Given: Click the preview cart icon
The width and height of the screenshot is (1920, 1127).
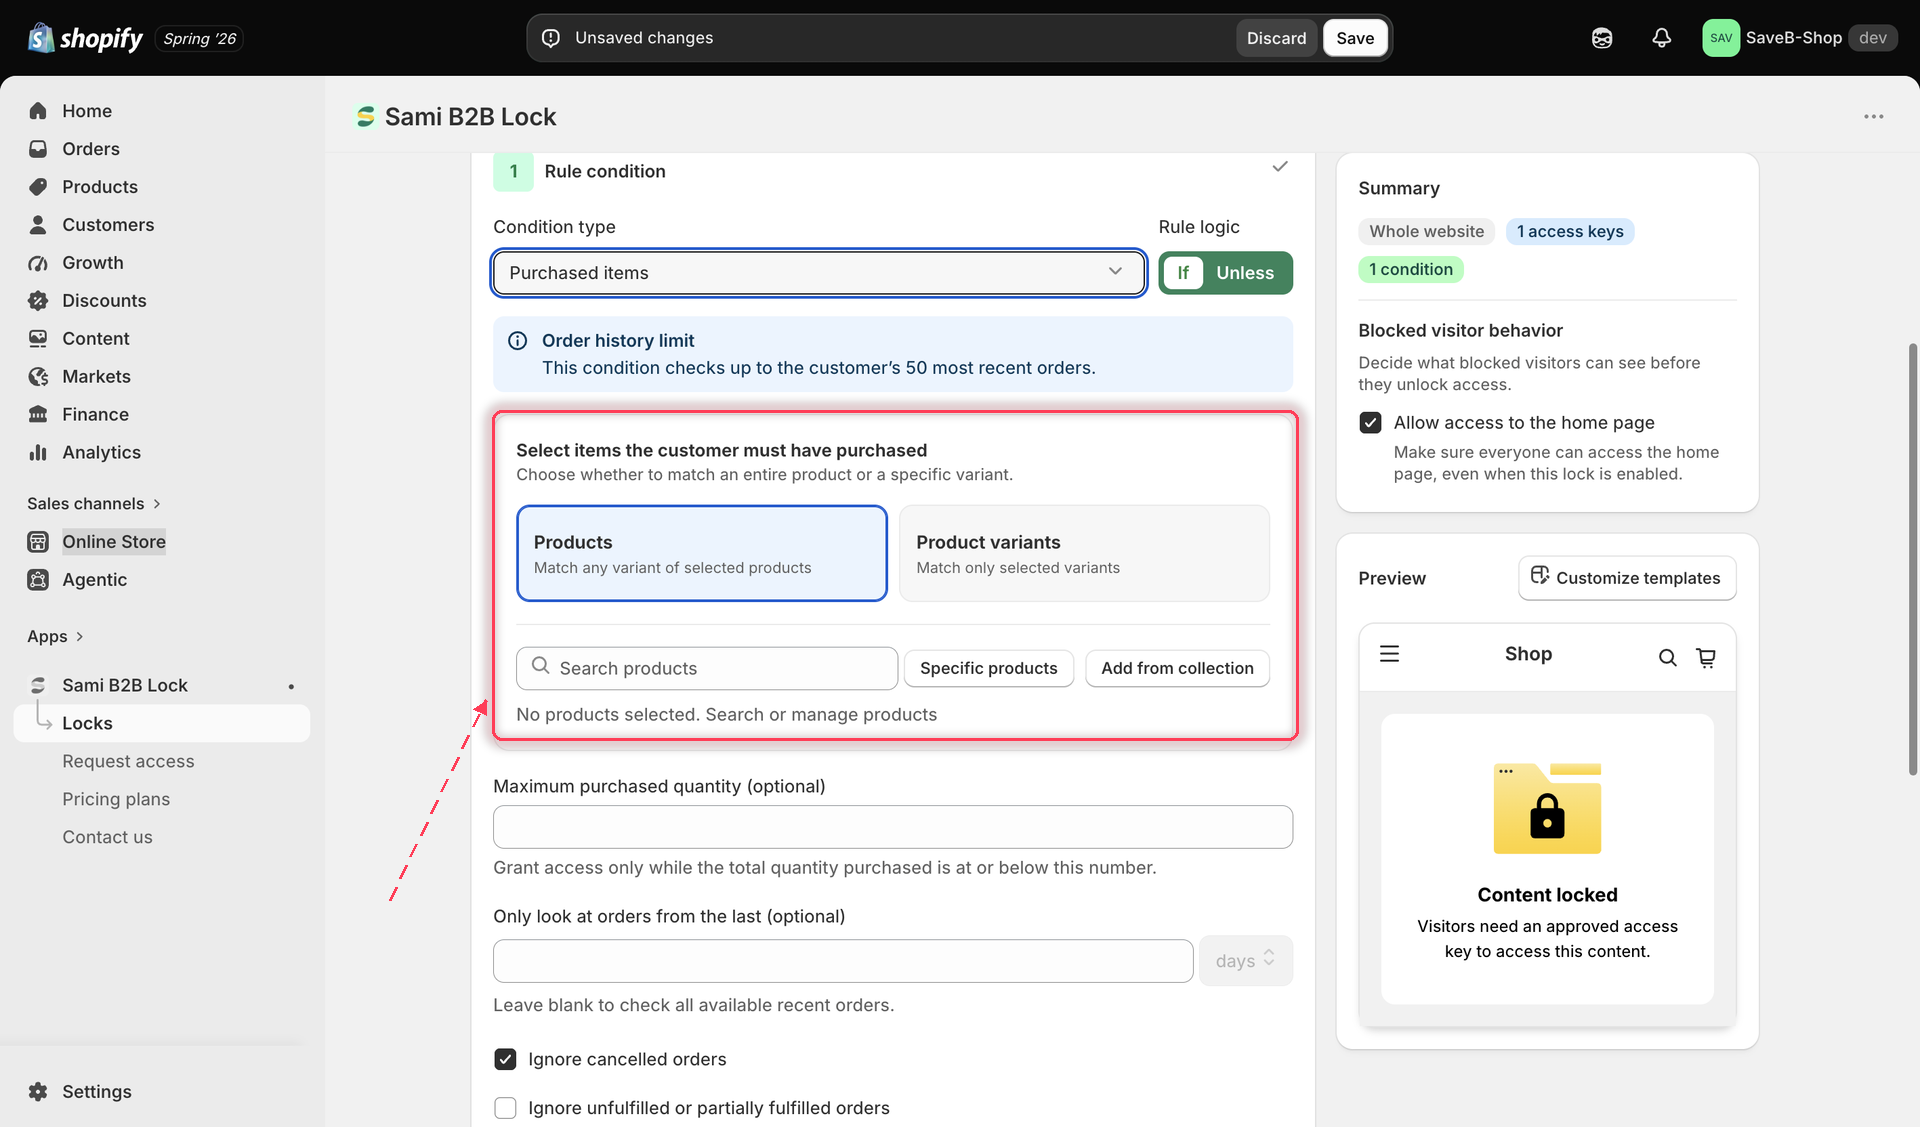Looking at the screenshot, I should (1706, 657).
